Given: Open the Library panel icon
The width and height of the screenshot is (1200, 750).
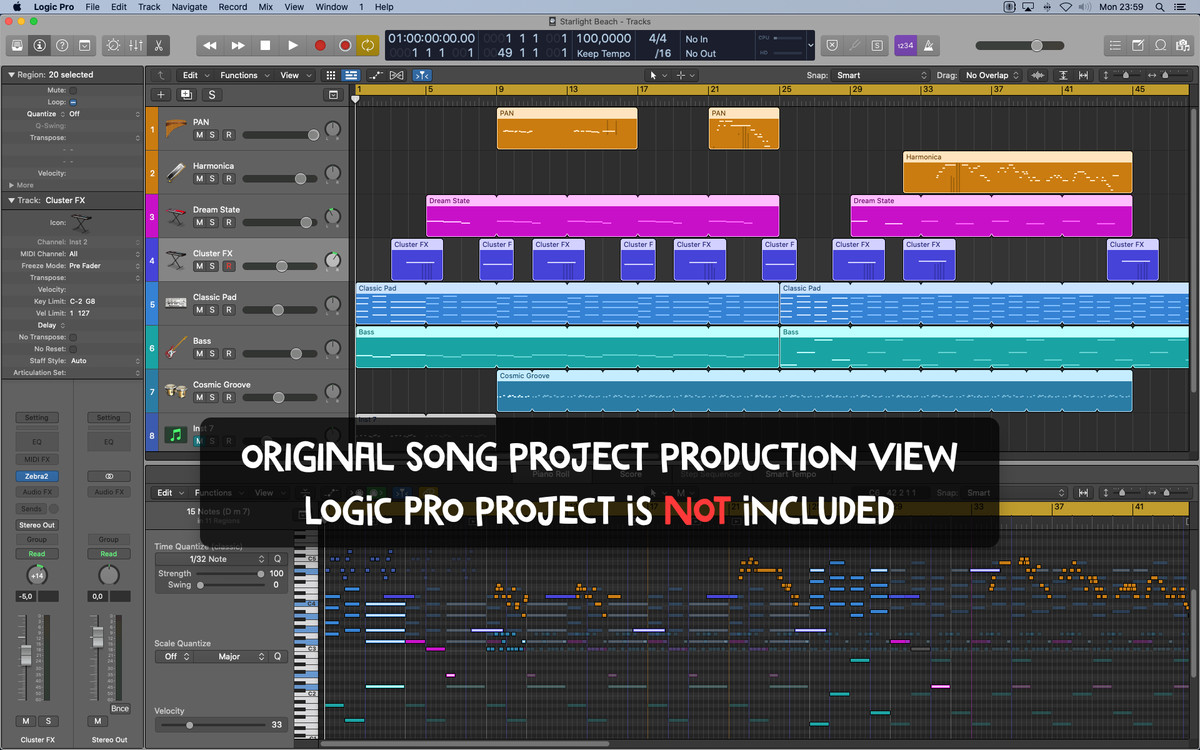Looking at the screenshot, I should (17, 45).
